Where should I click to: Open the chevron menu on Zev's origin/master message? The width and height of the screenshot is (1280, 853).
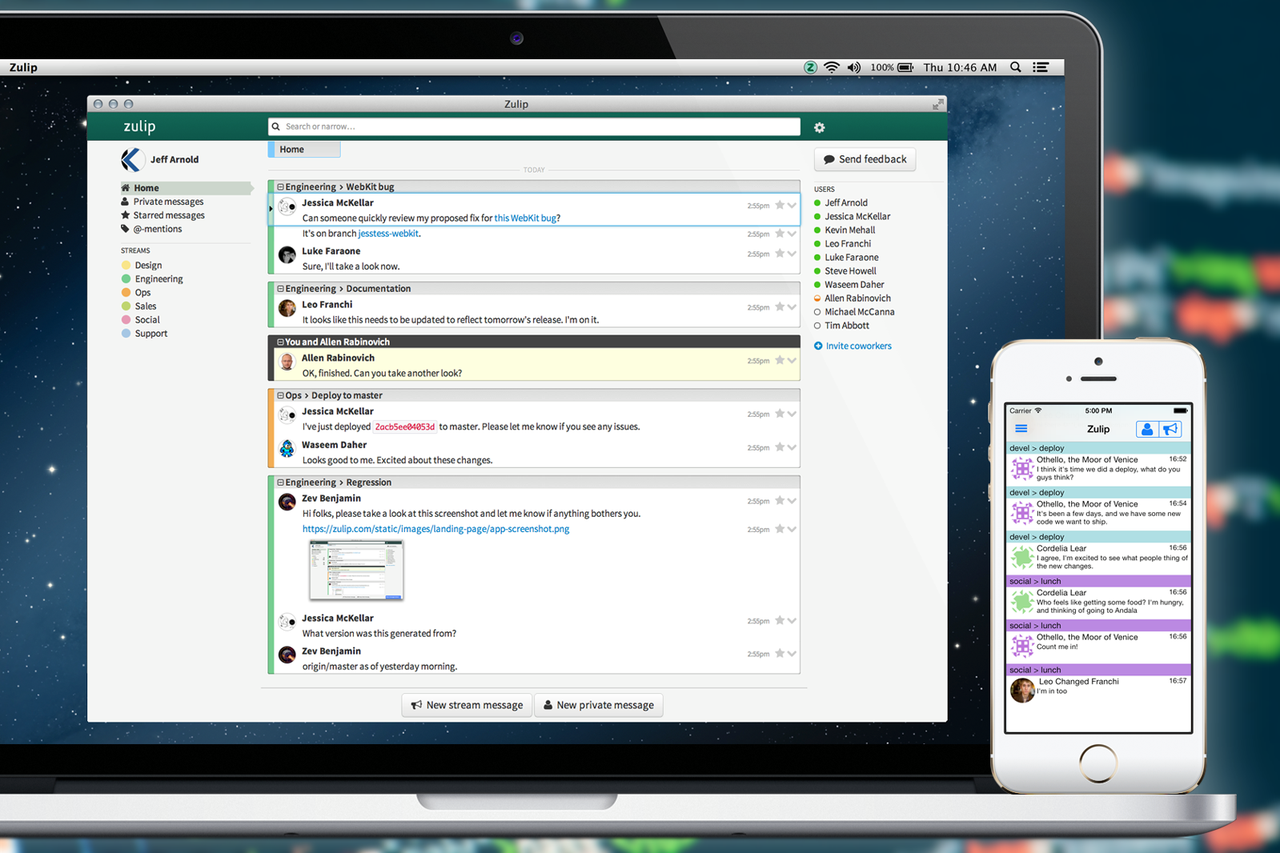click(x=792, y=654)
